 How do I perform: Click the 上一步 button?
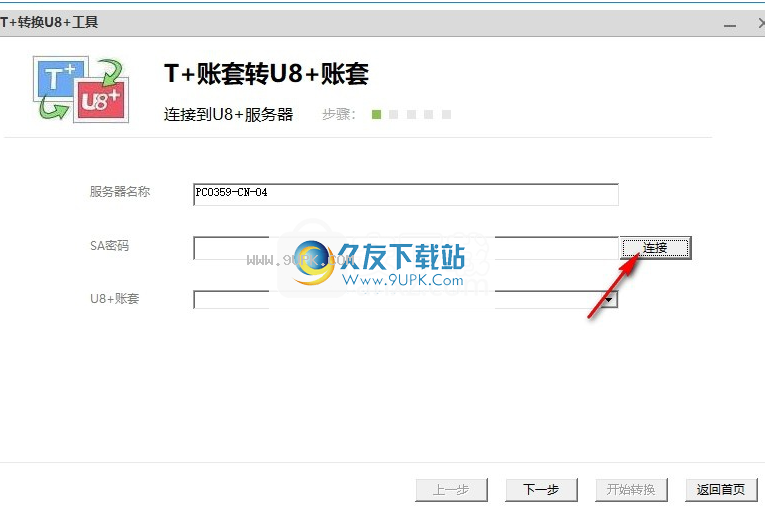click(x=451, y=489)
